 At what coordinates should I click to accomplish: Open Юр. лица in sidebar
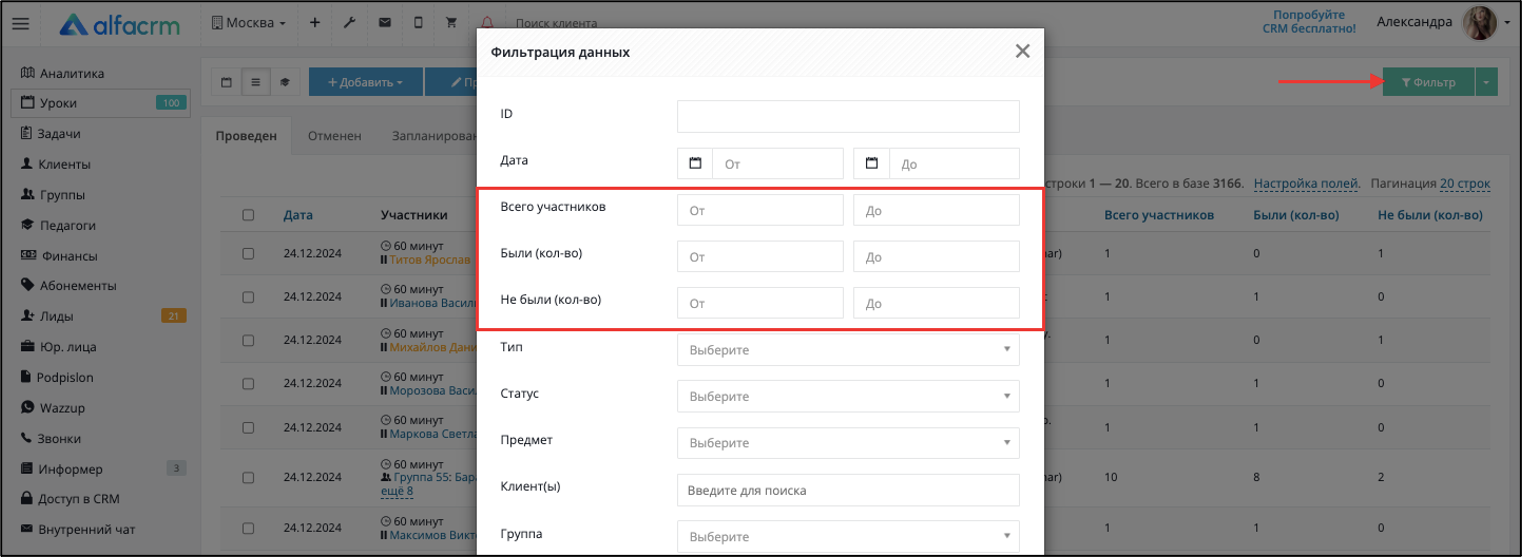coord(58,347)
